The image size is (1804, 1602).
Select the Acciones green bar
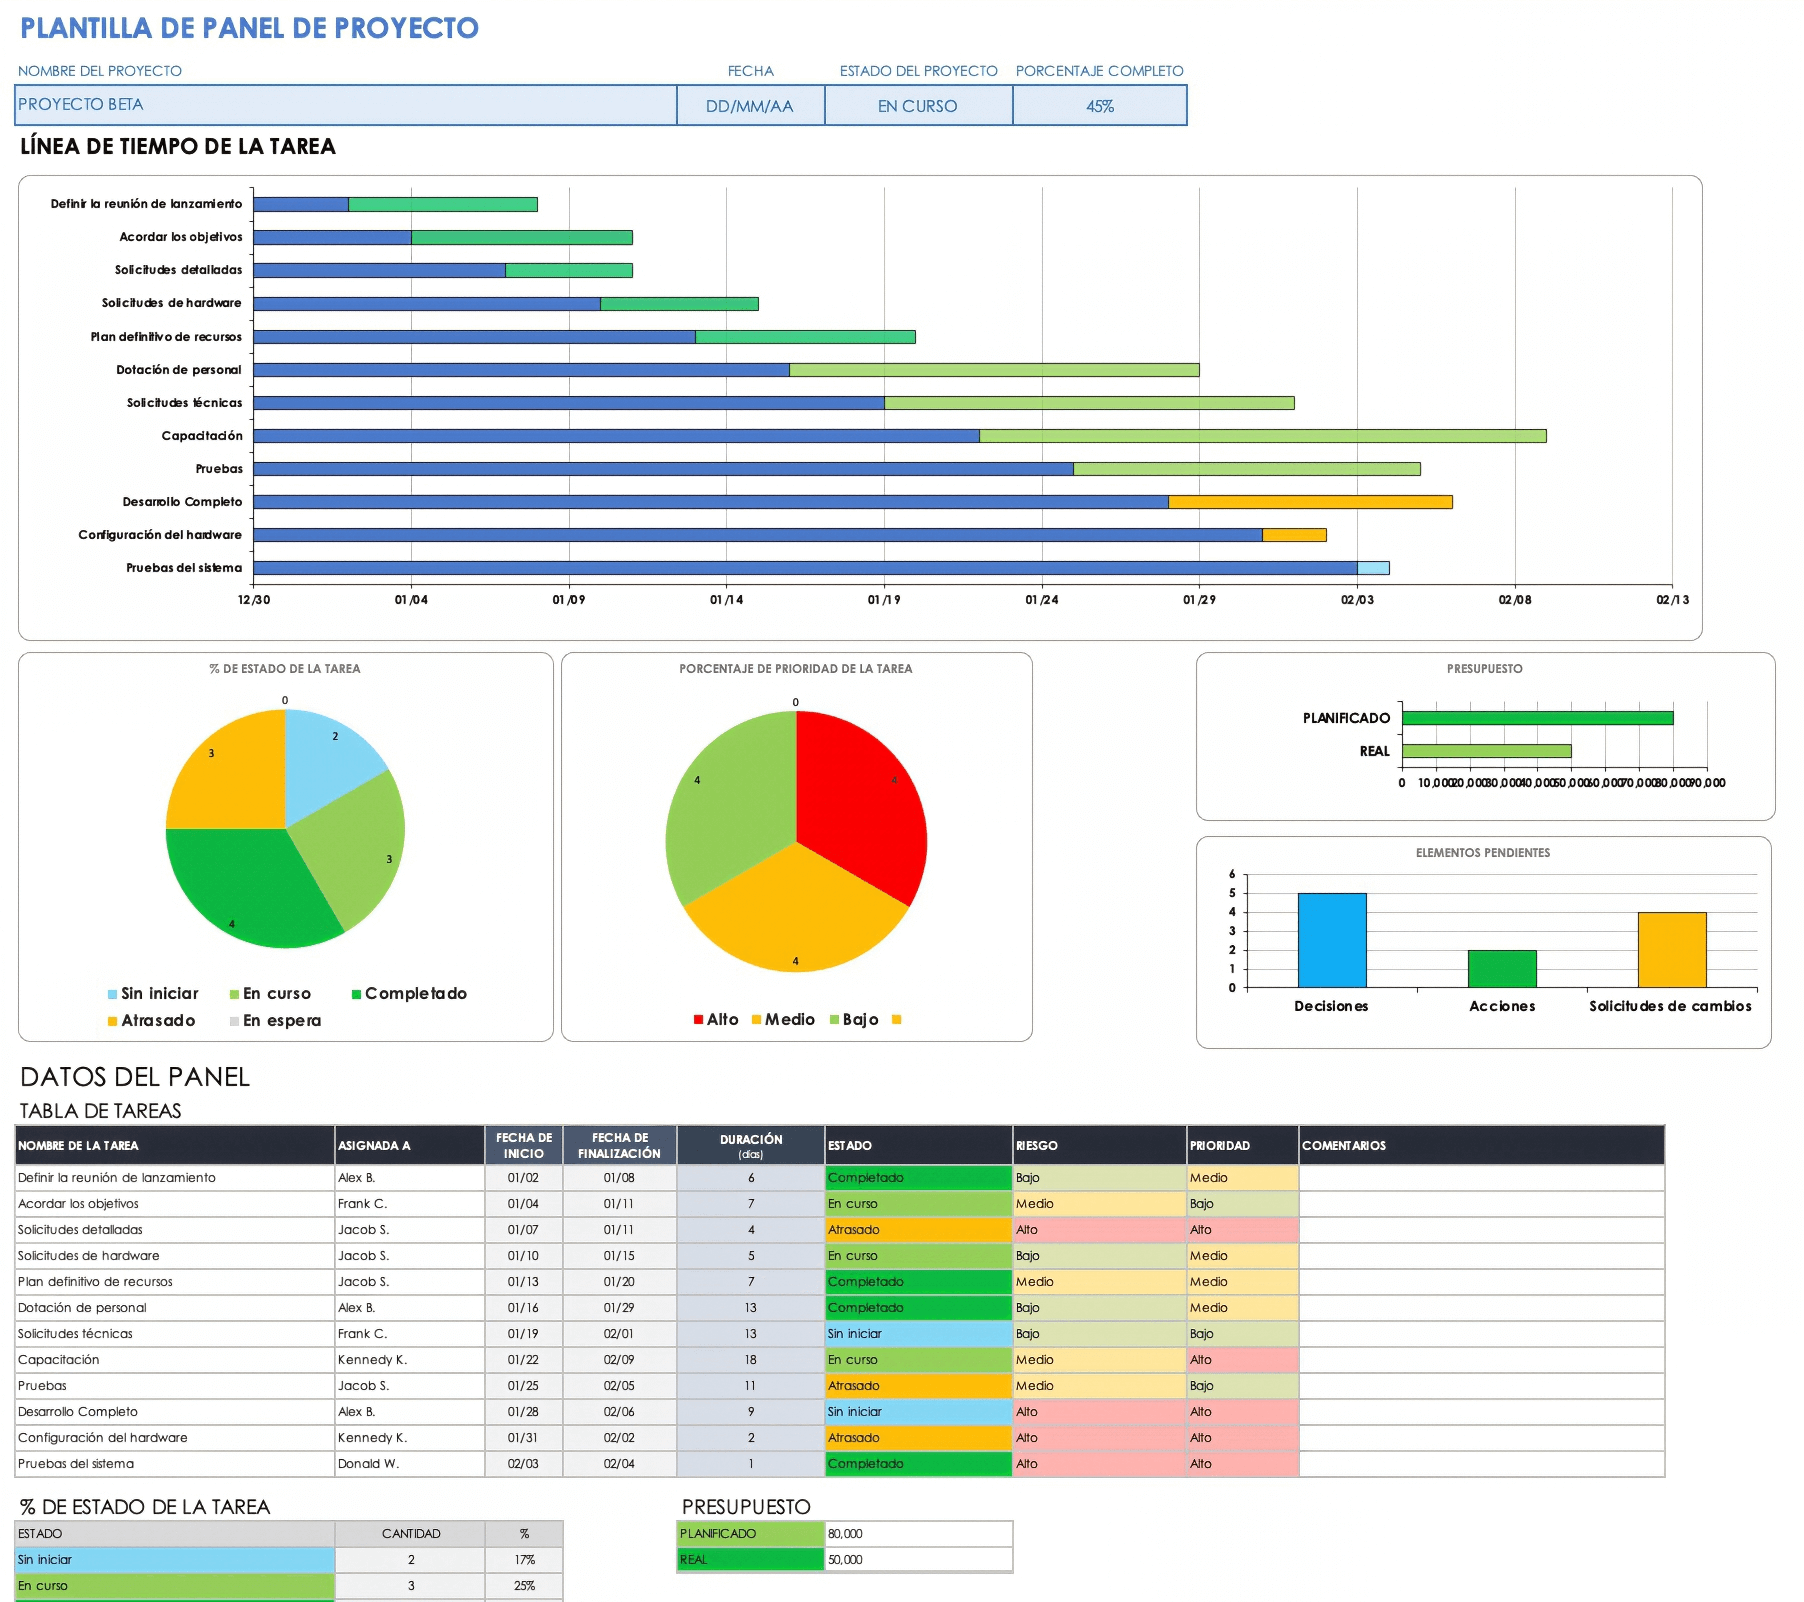(1502, 969)
